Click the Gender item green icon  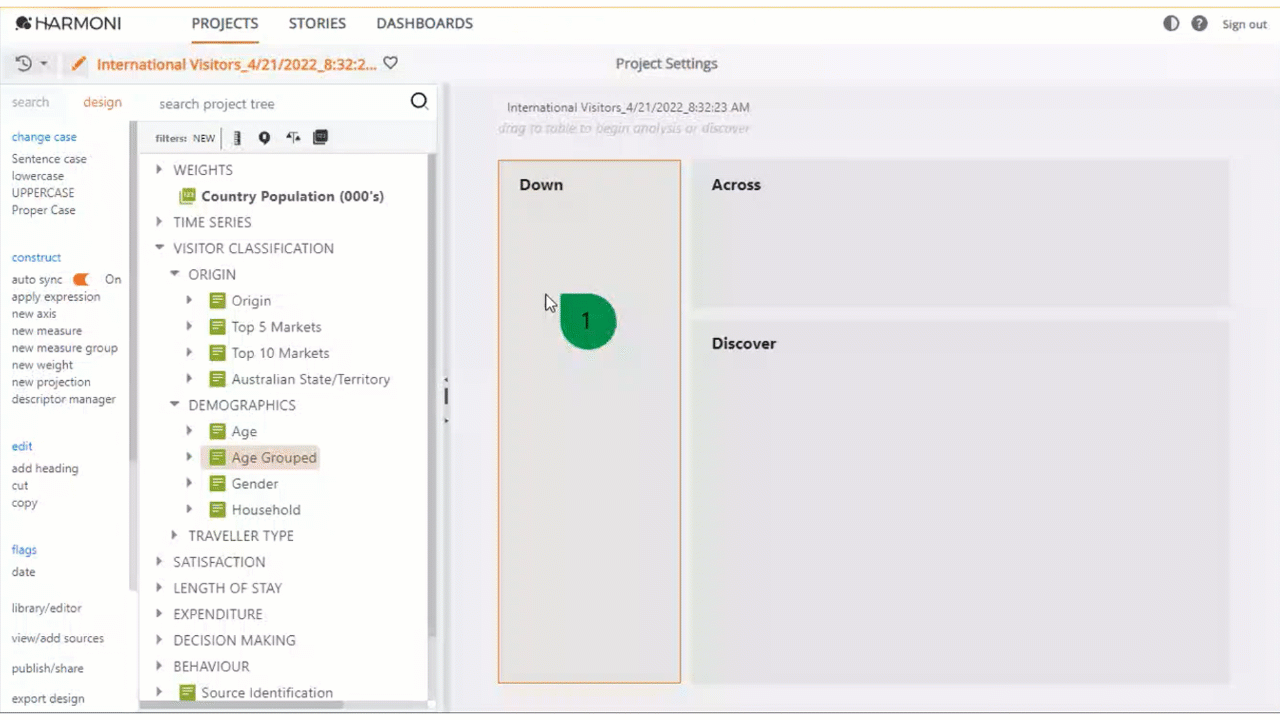(x=217, y=483)
